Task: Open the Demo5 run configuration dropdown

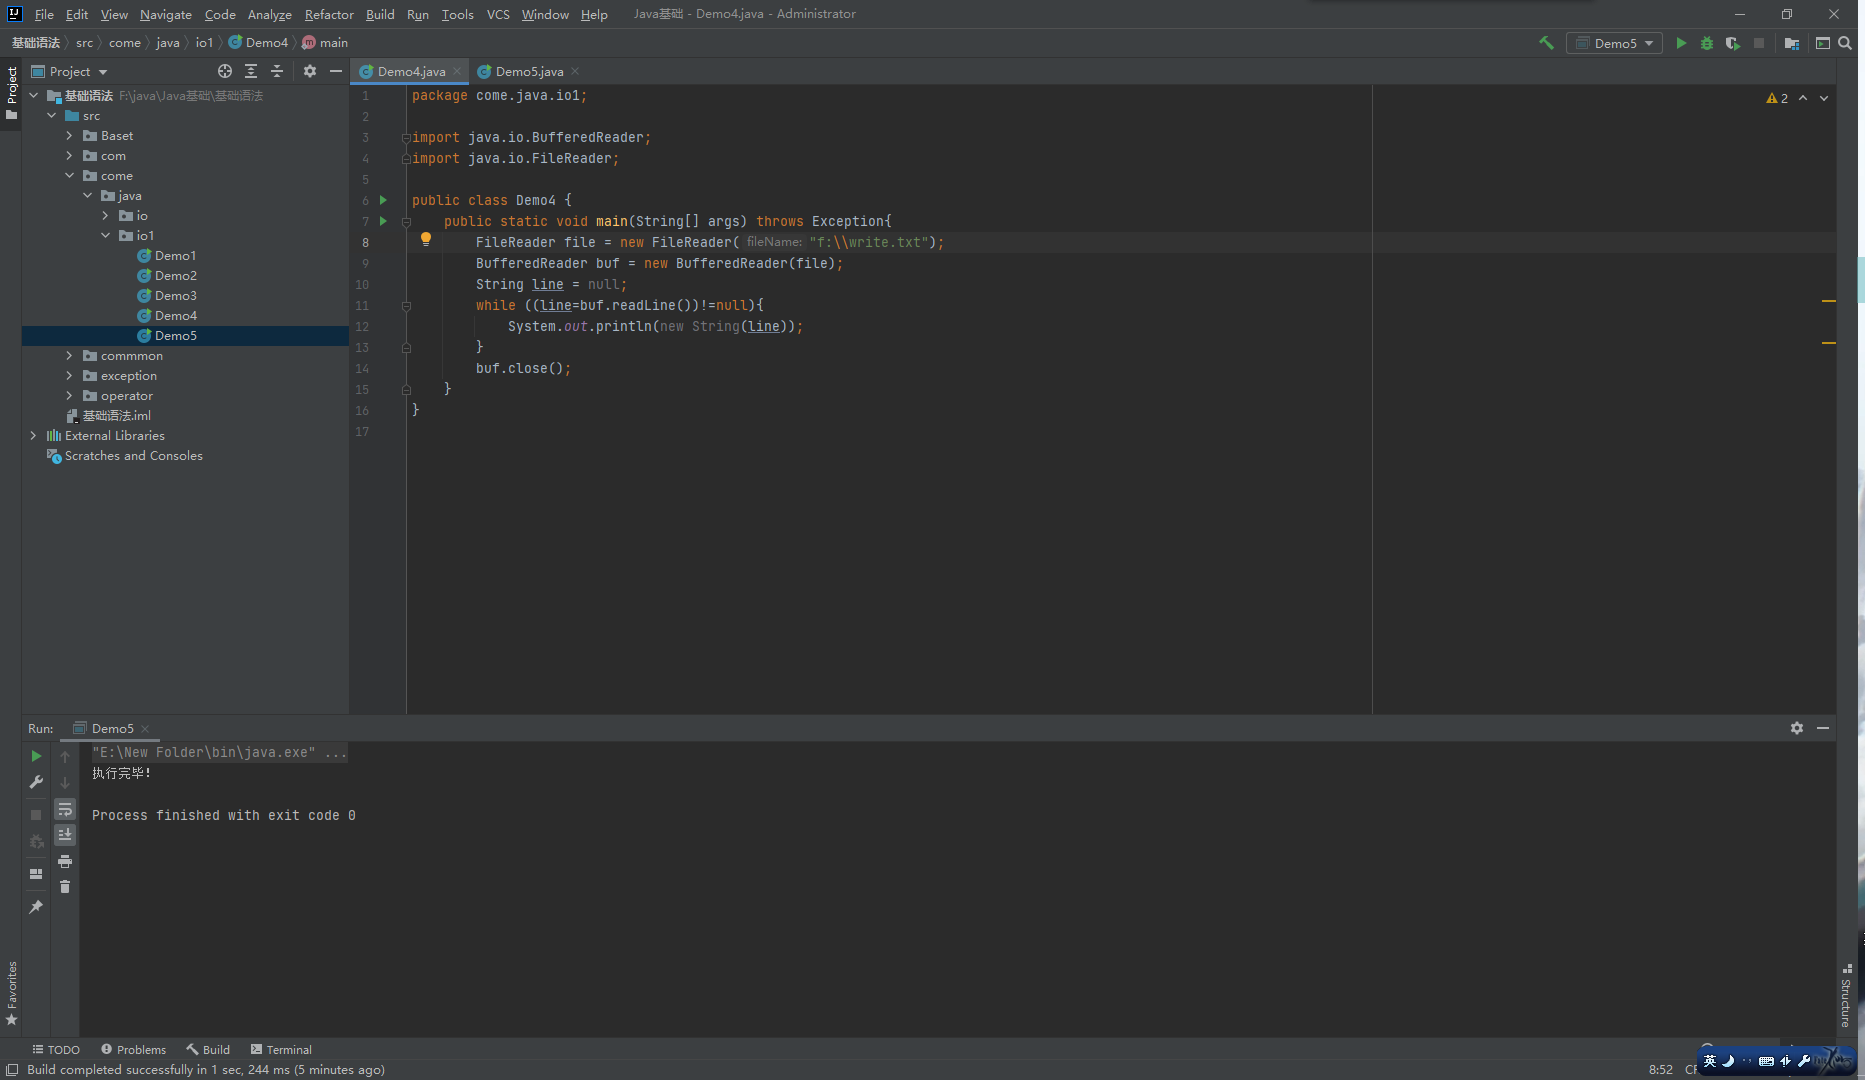Action: tap(1614, 43)
